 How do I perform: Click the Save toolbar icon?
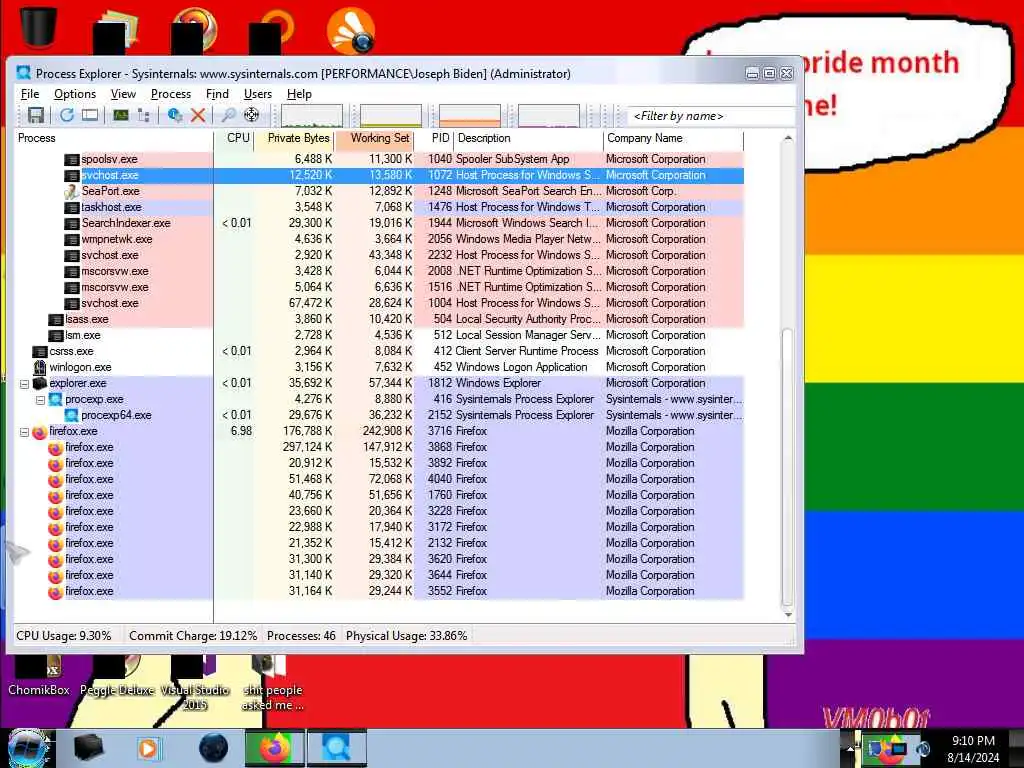(x=36, y=116)
